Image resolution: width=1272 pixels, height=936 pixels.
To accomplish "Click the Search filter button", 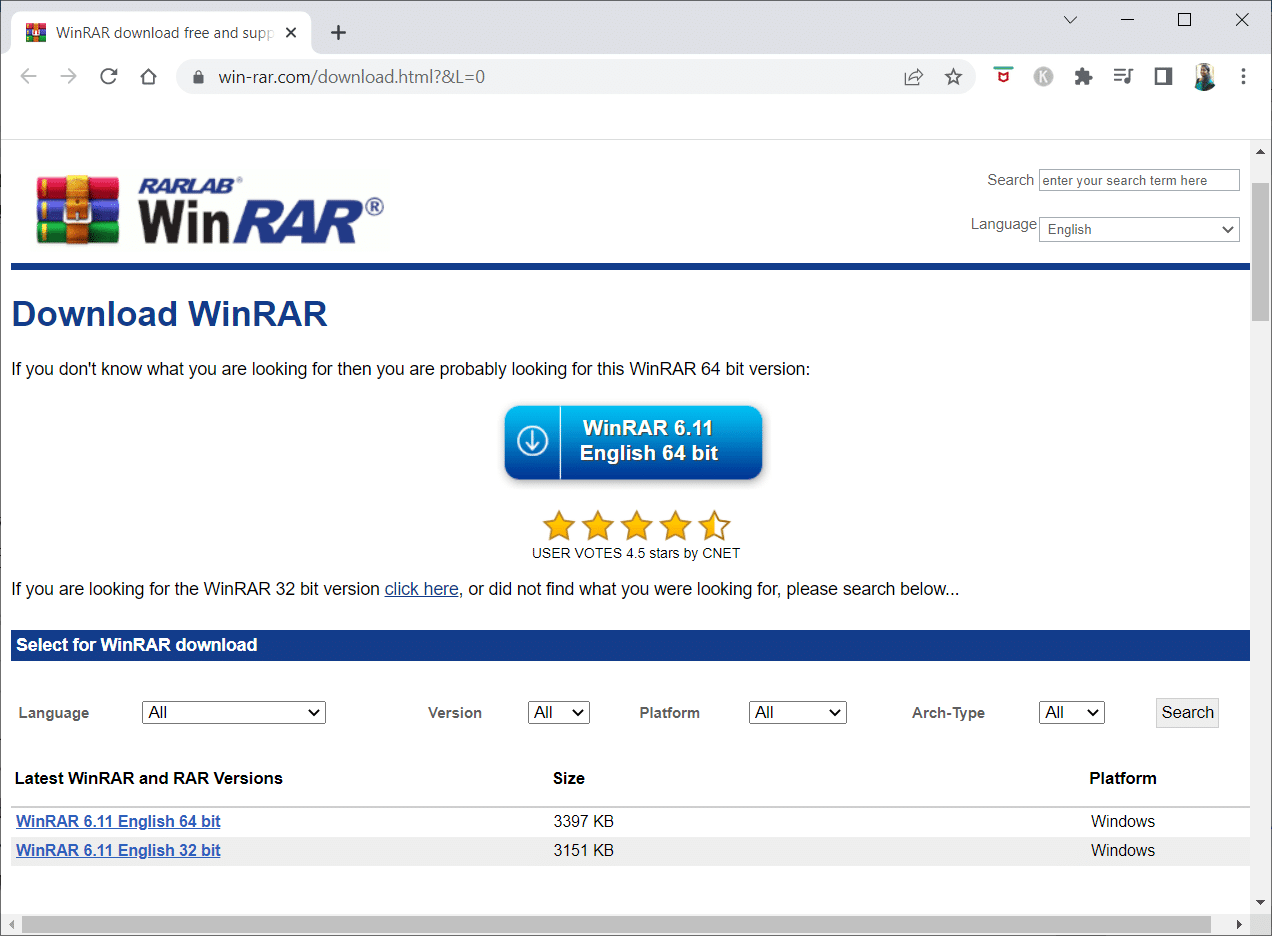I will pyautogui.click(x=1187, y=712).
